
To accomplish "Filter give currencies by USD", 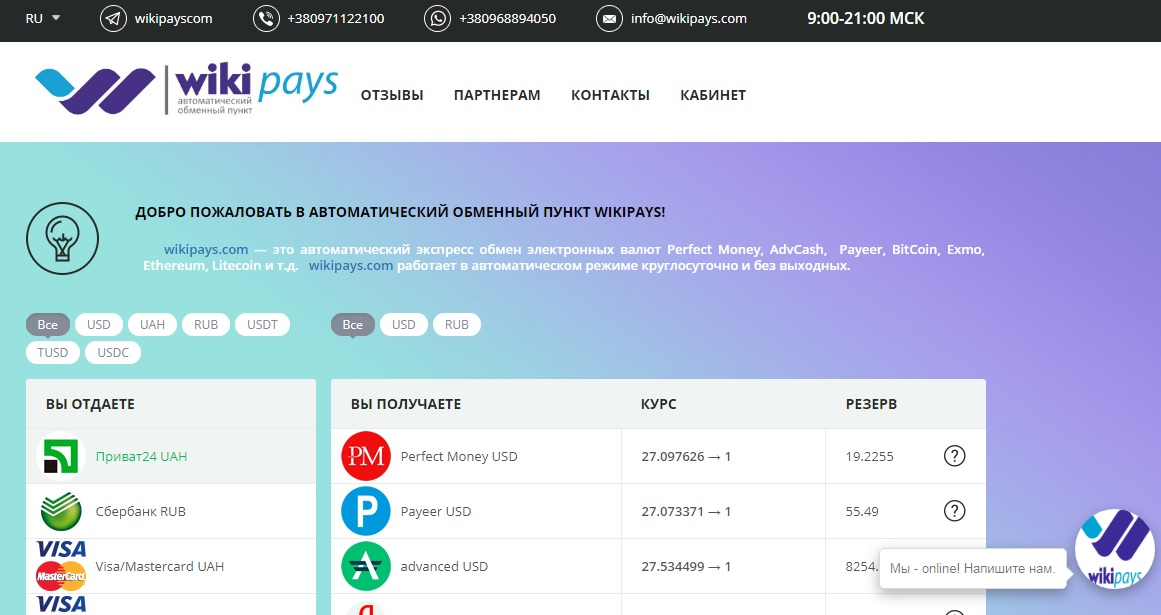I will [99, 325].
